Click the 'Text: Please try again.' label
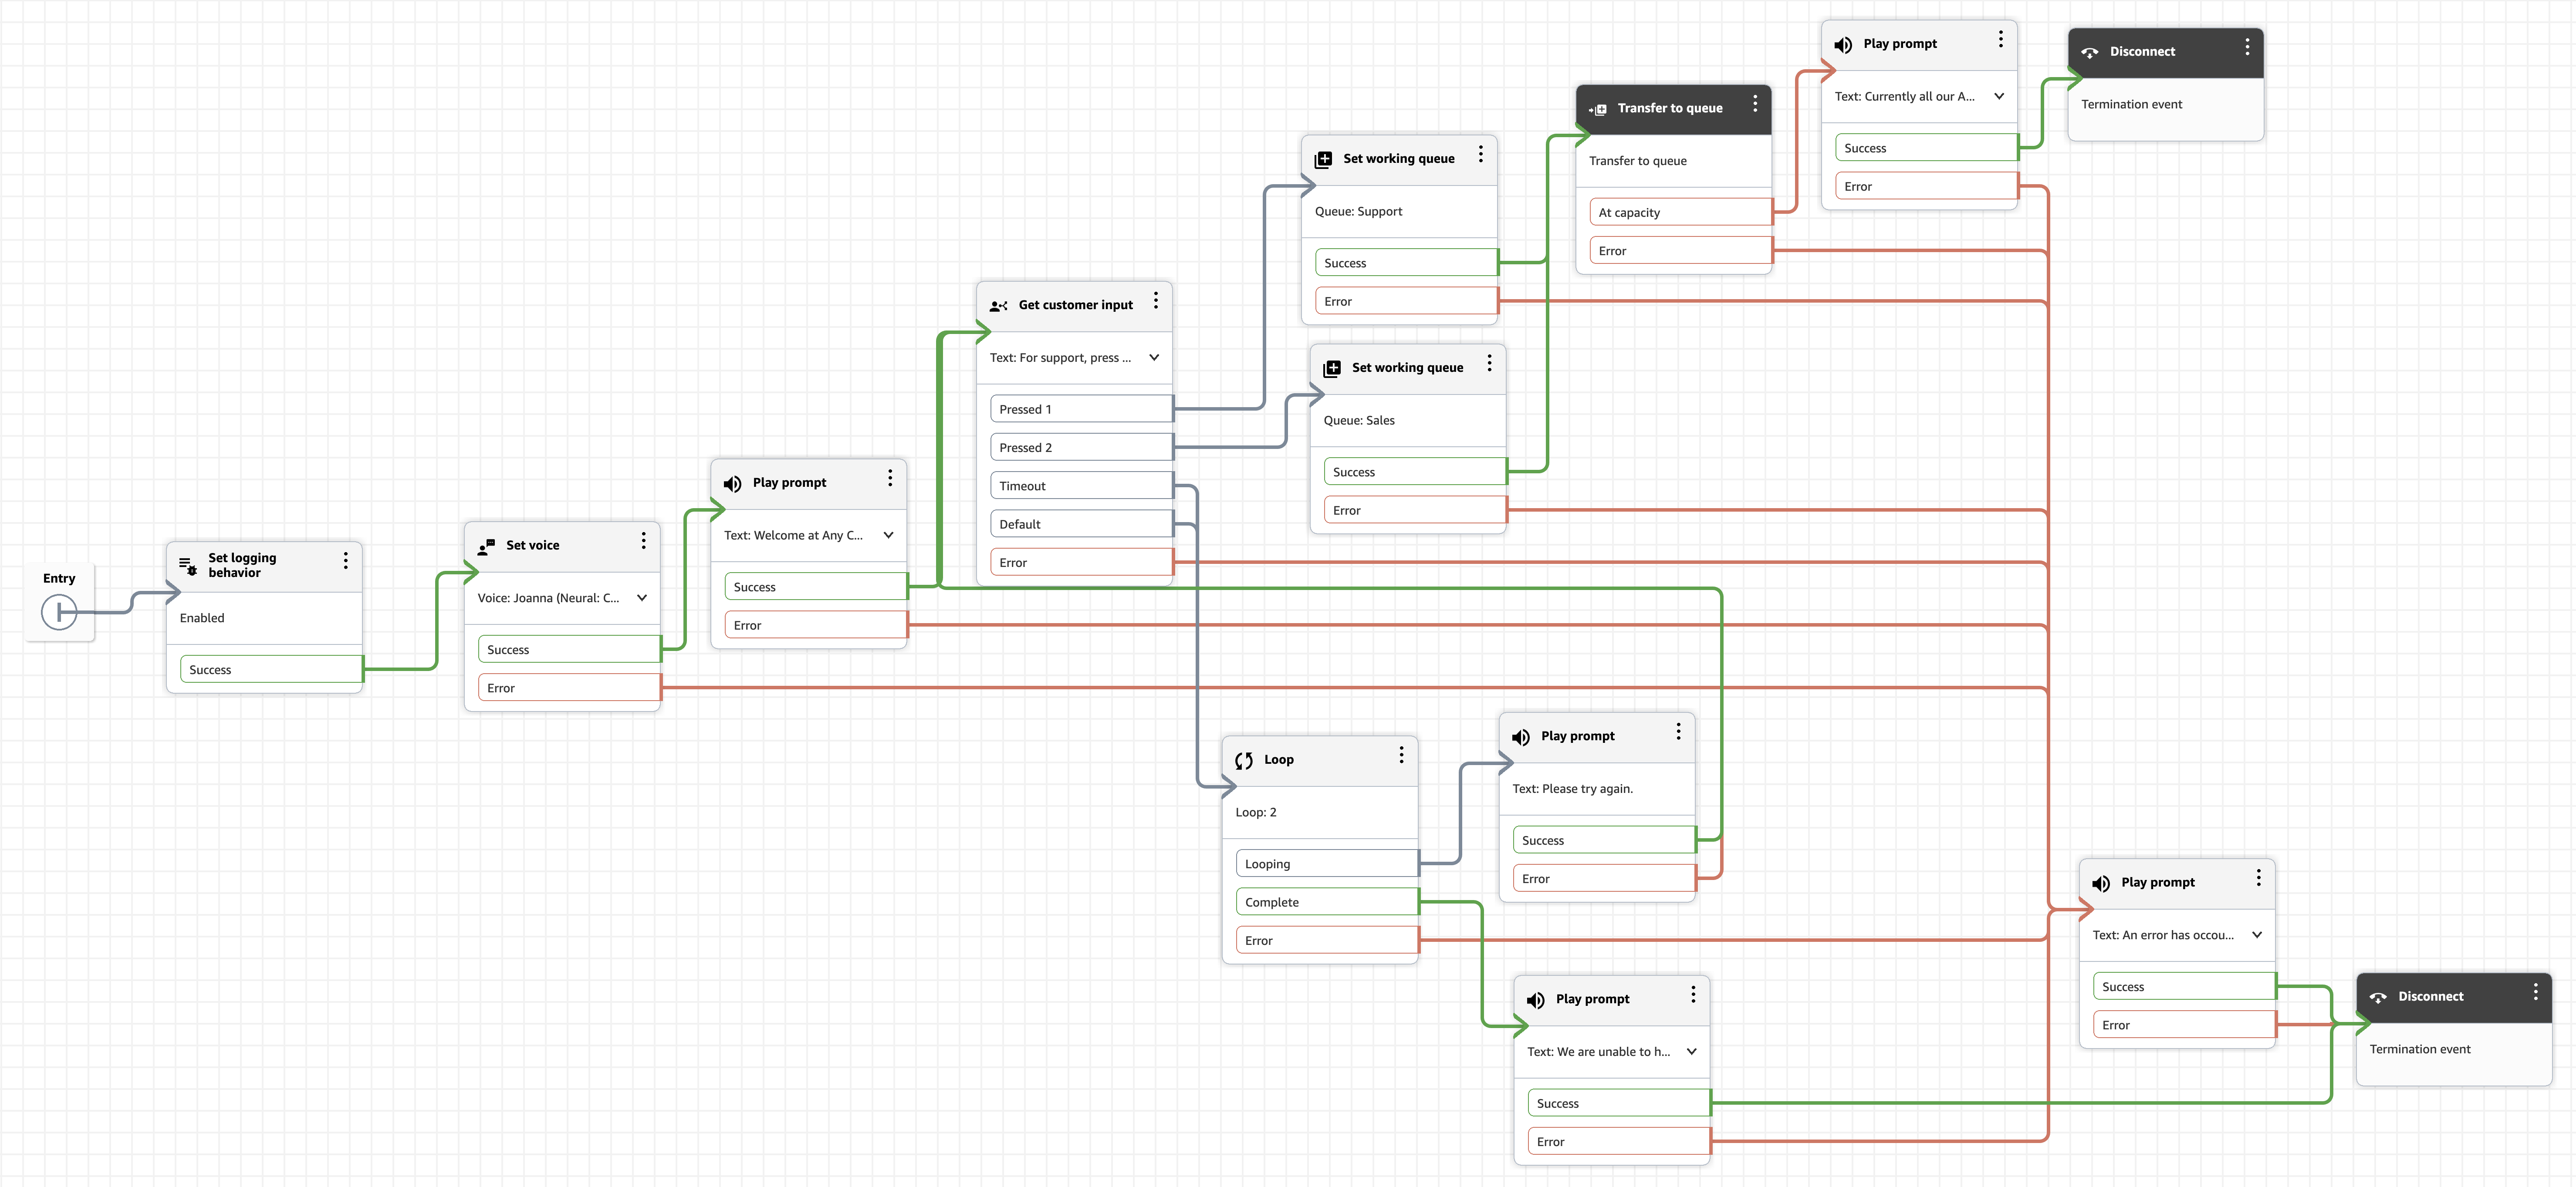The height and width of the screenshot is (1187, 2576). (x=1572, y=789)
